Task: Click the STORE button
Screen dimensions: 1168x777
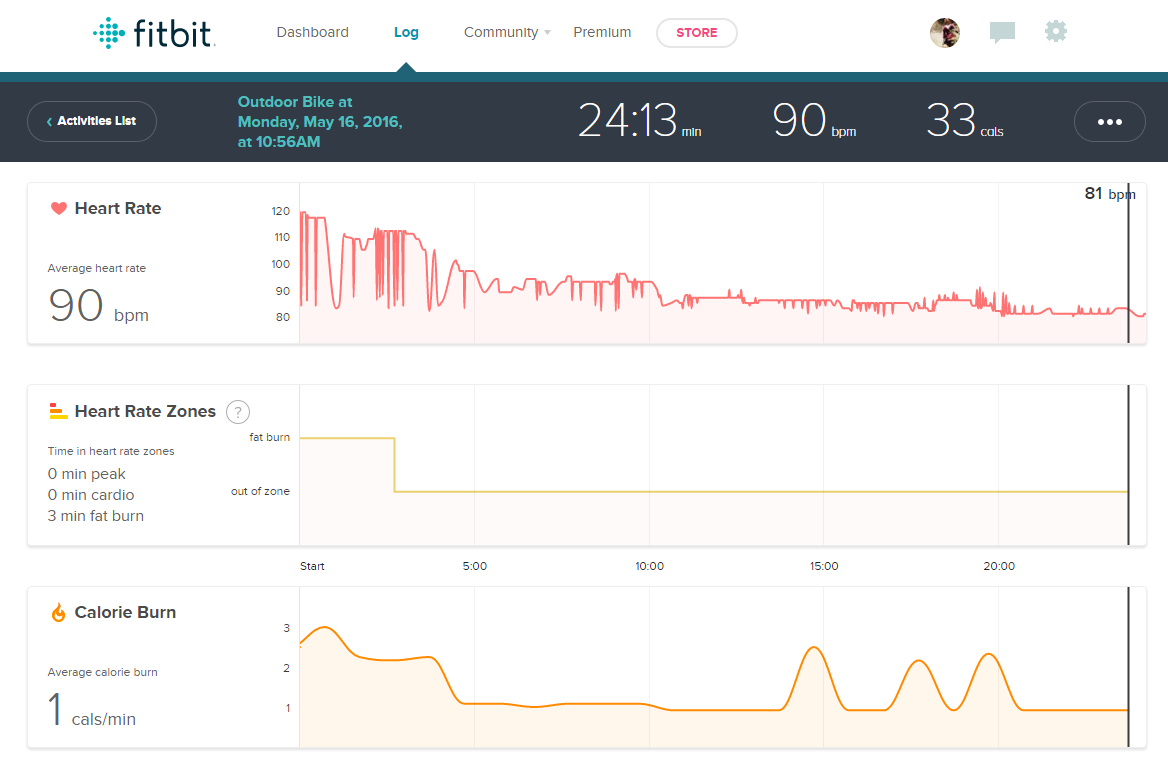Action: (696, 33)
